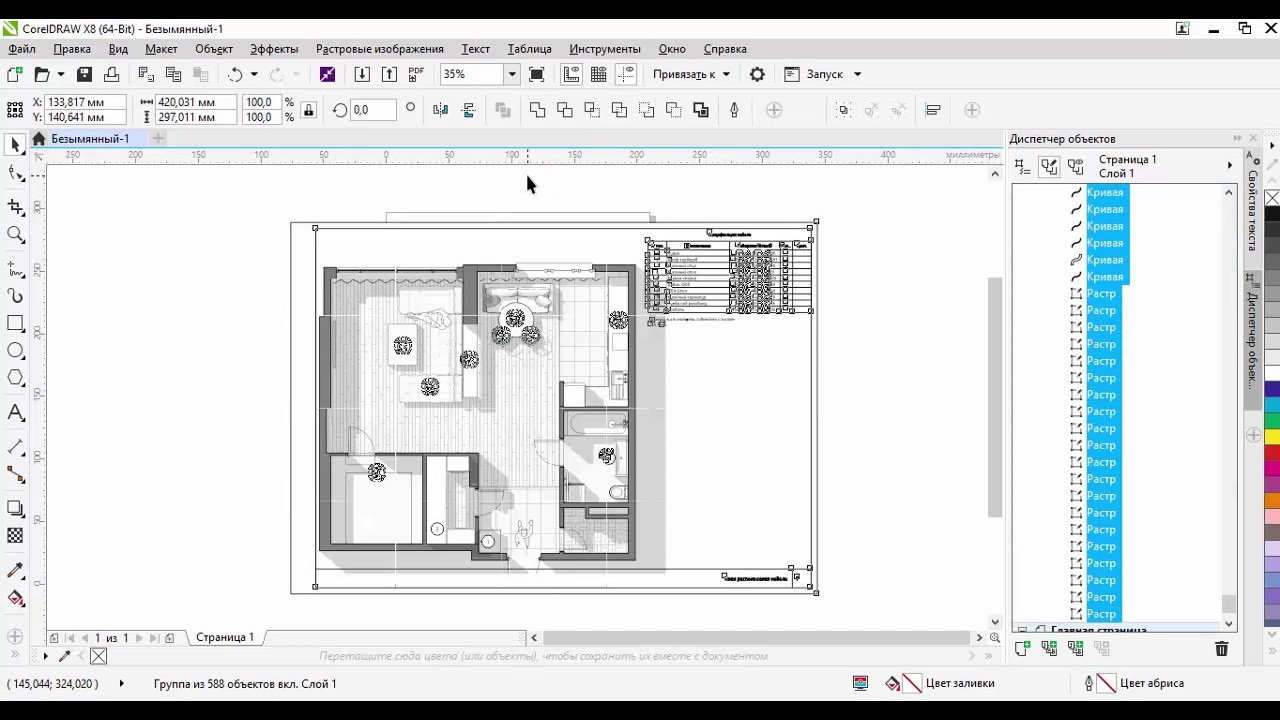
Task: Select the Connector tool
Action: tap(15, 475)
